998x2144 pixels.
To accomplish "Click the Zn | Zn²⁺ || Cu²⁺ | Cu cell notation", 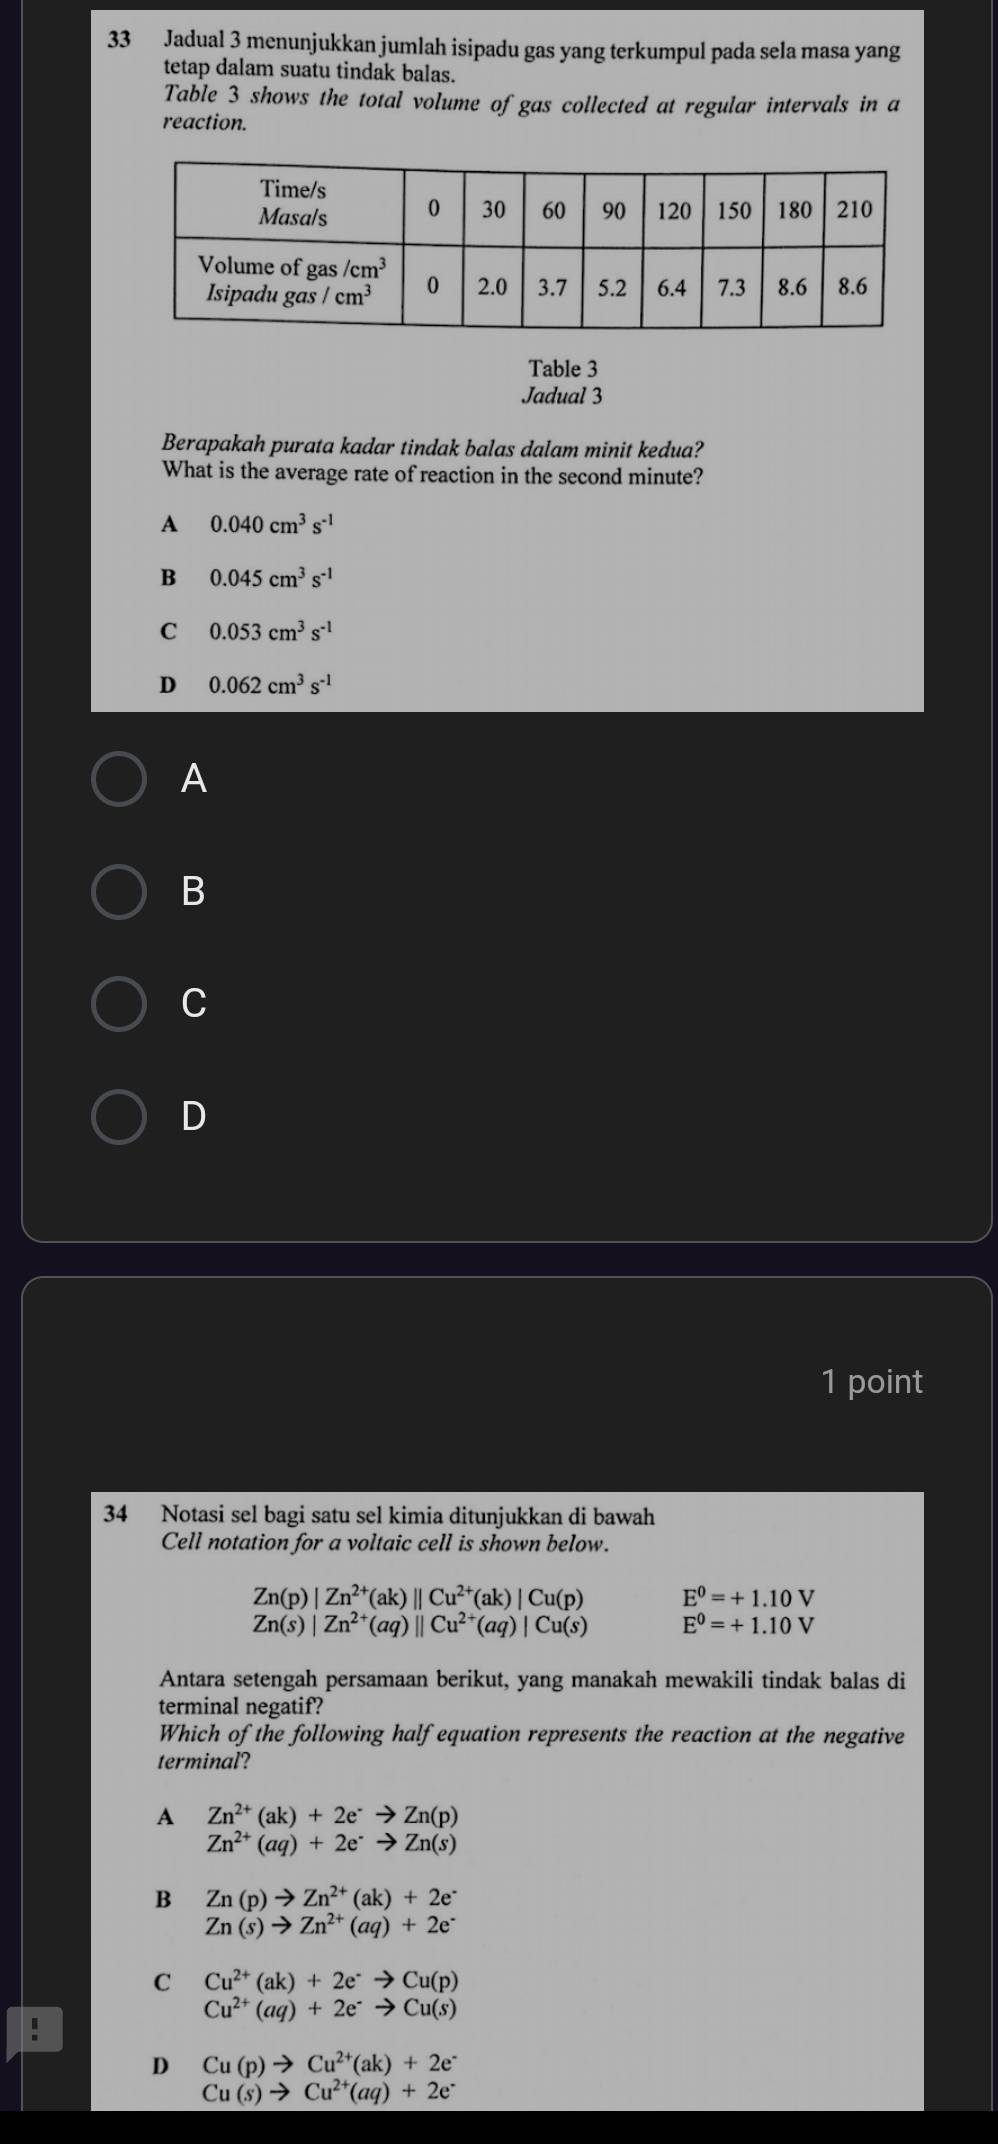I will (x=420, y=1599).
